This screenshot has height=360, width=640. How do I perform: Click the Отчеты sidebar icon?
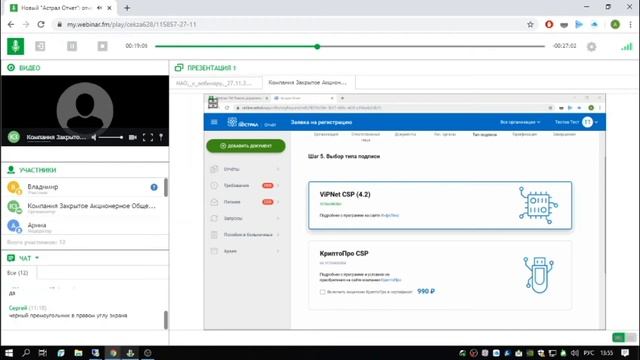tap(214, 169)
